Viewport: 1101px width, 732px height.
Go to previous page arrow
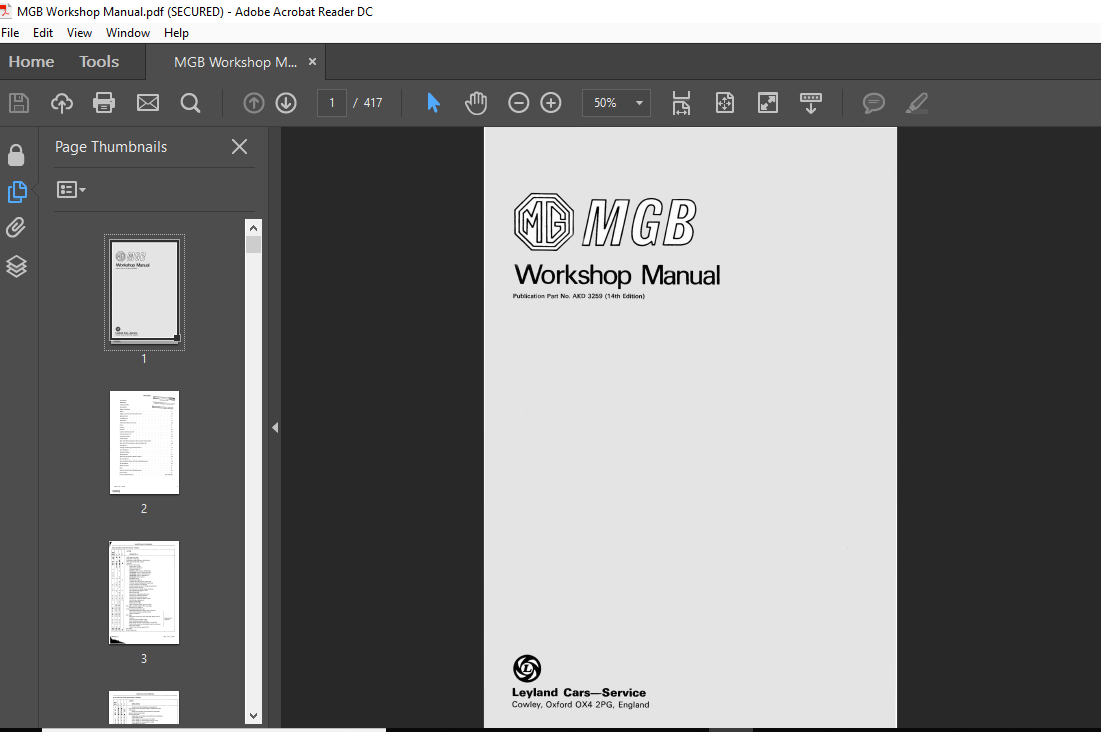pyautogui.click(x=253, y=103)
